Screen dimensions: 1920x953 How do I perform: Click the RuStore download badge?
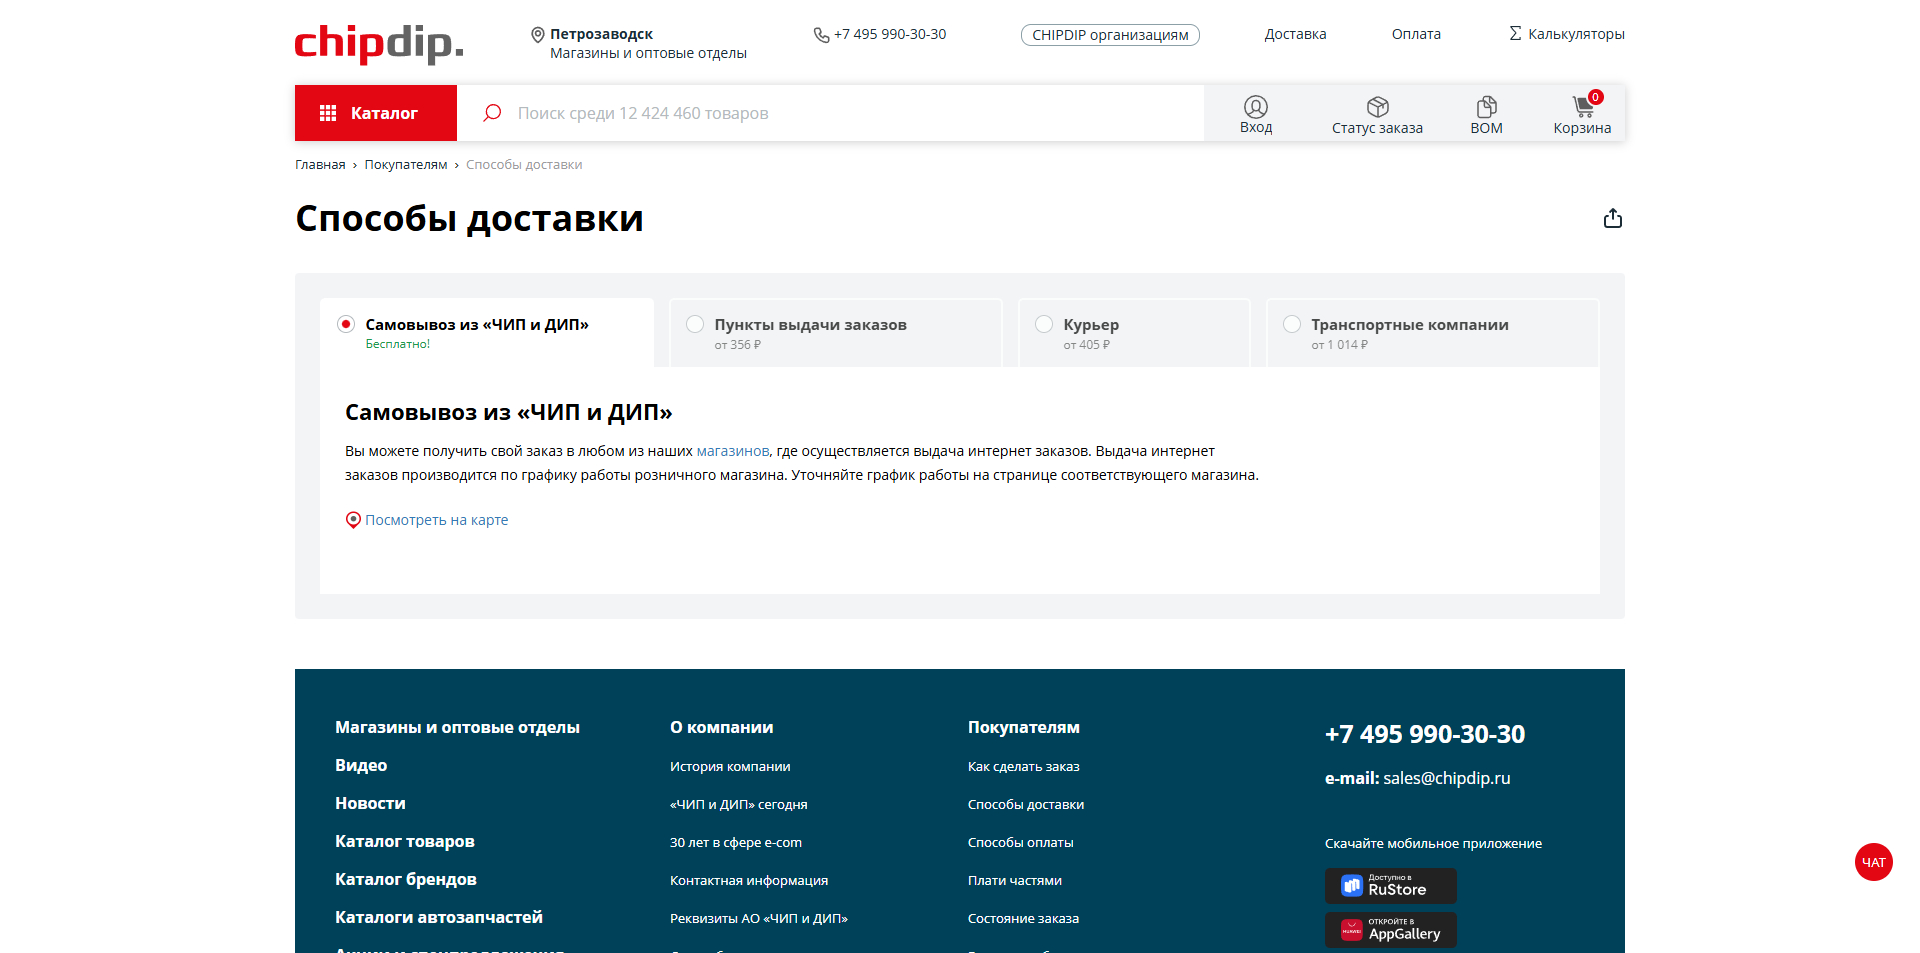1390,885
